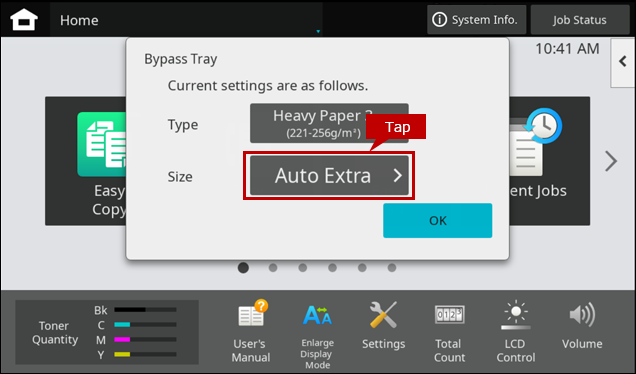Collapse side panel with left arrow tab
This screenshot has width=636, height=374.
pyautogui.click(x=623, y=62)
